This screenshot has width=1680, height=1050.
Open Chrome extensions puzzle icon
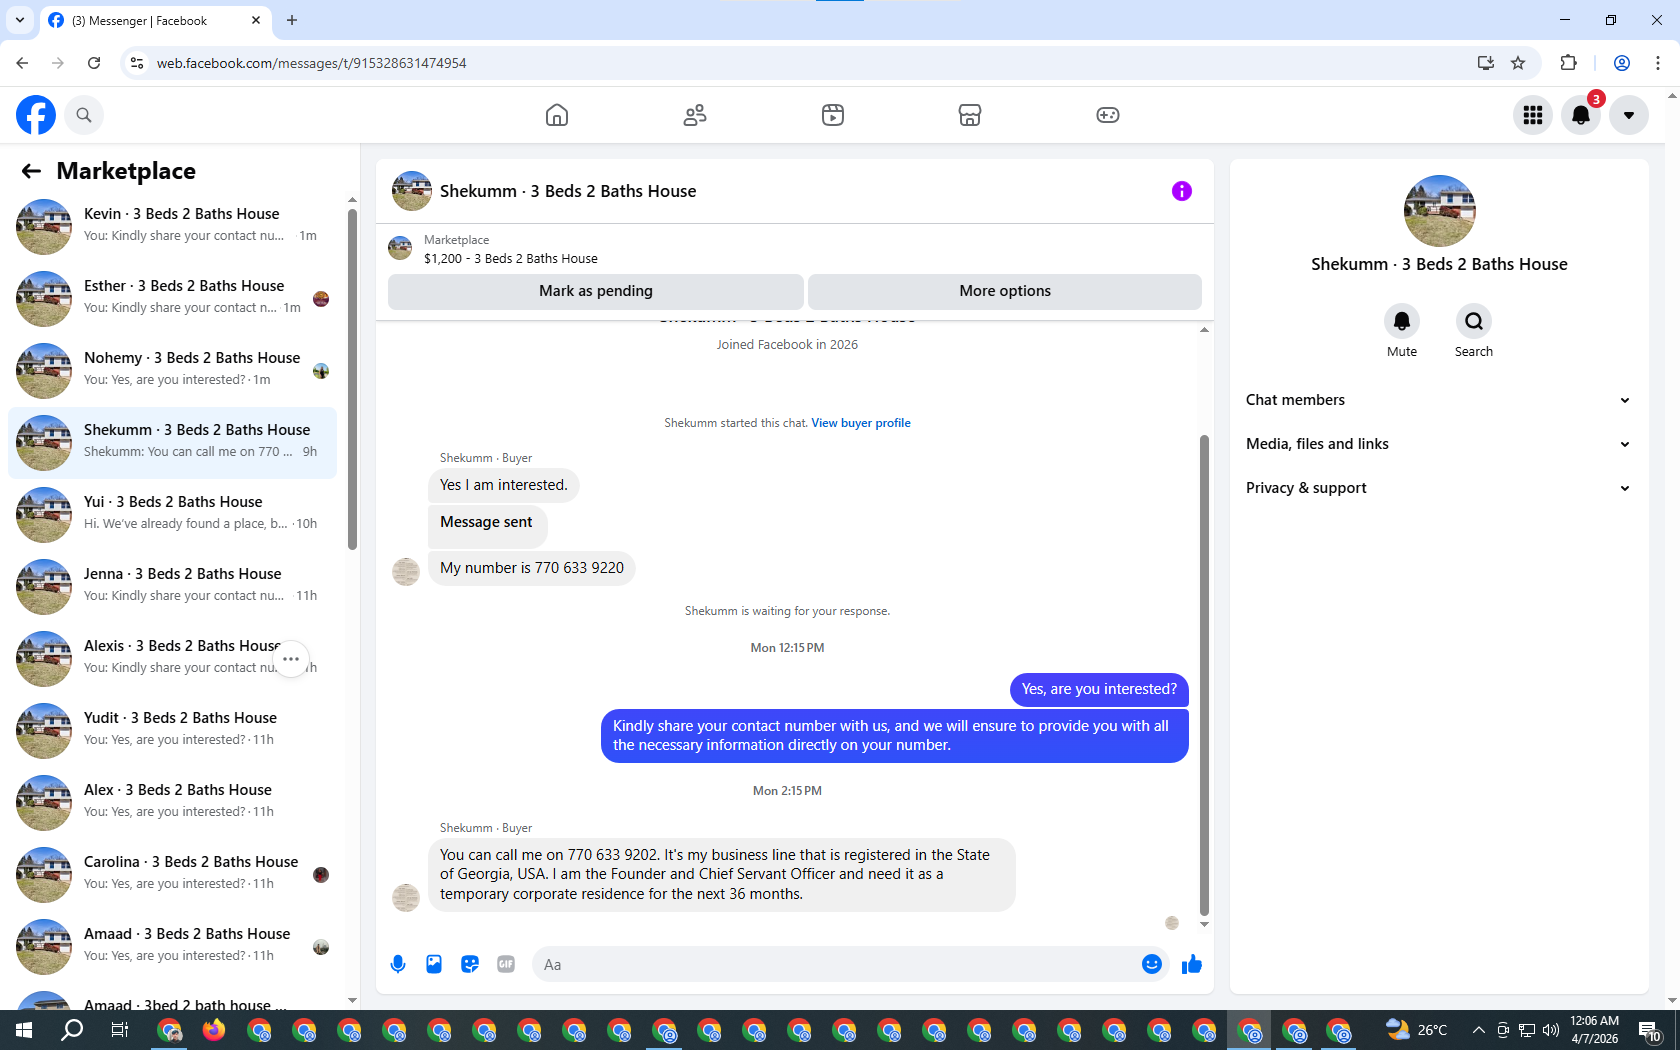pos(1568,63)
